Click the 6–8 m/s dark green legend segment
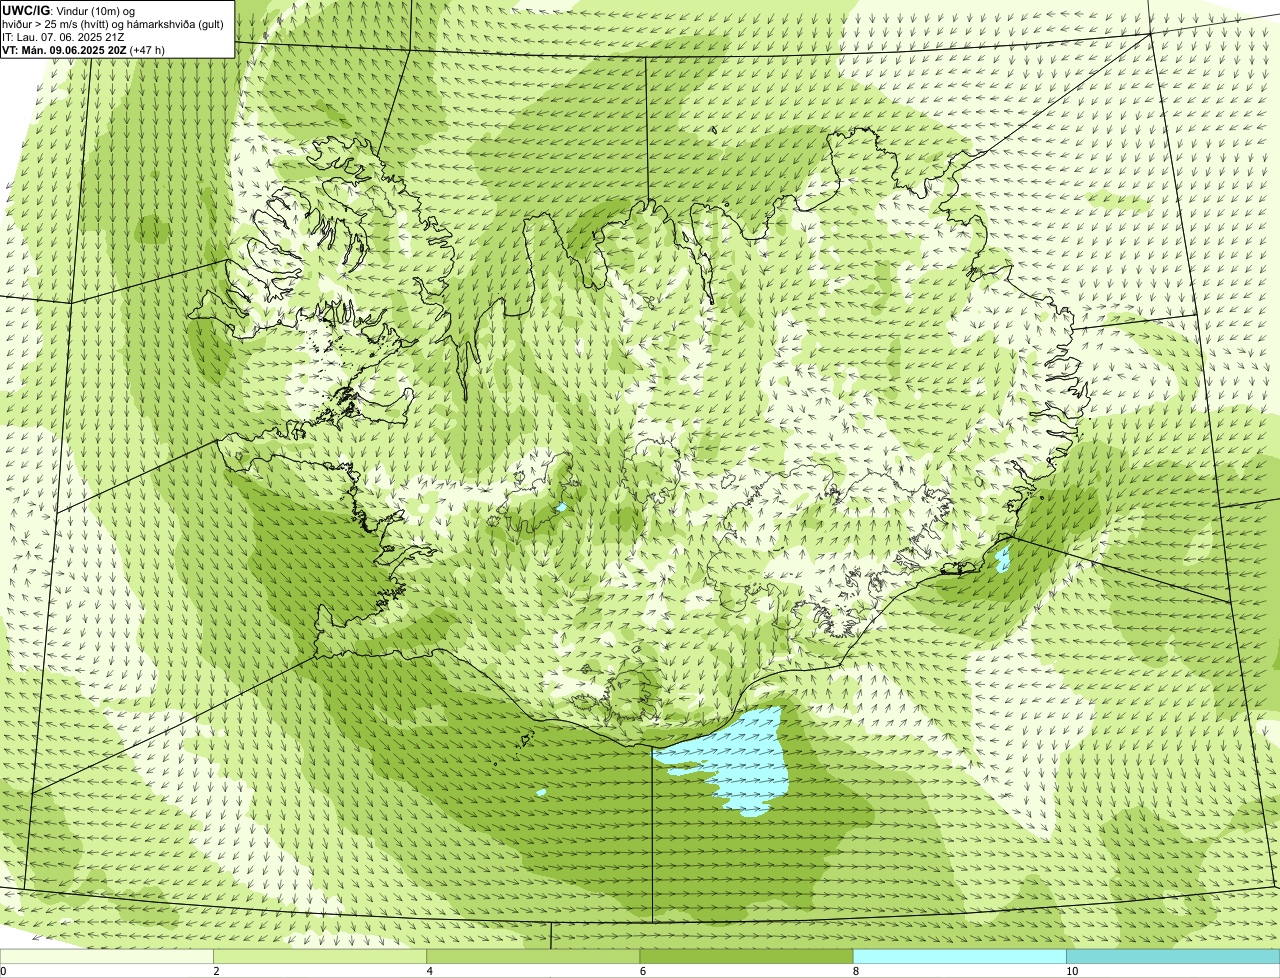Image resolution: width=1280 pixels, height=978 pixels. [746, 957]
